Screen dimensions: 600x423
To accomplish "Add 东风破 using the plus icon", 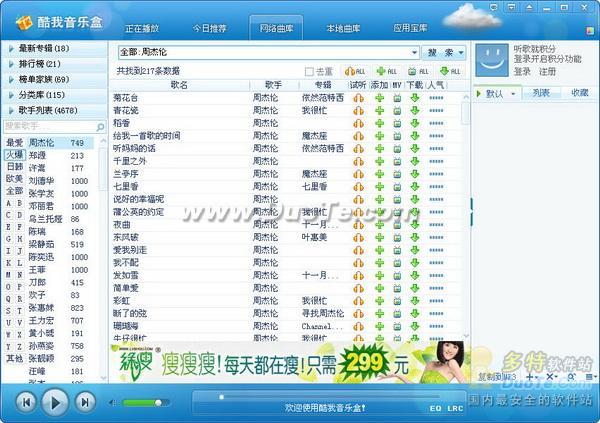I will pos(379,237).
